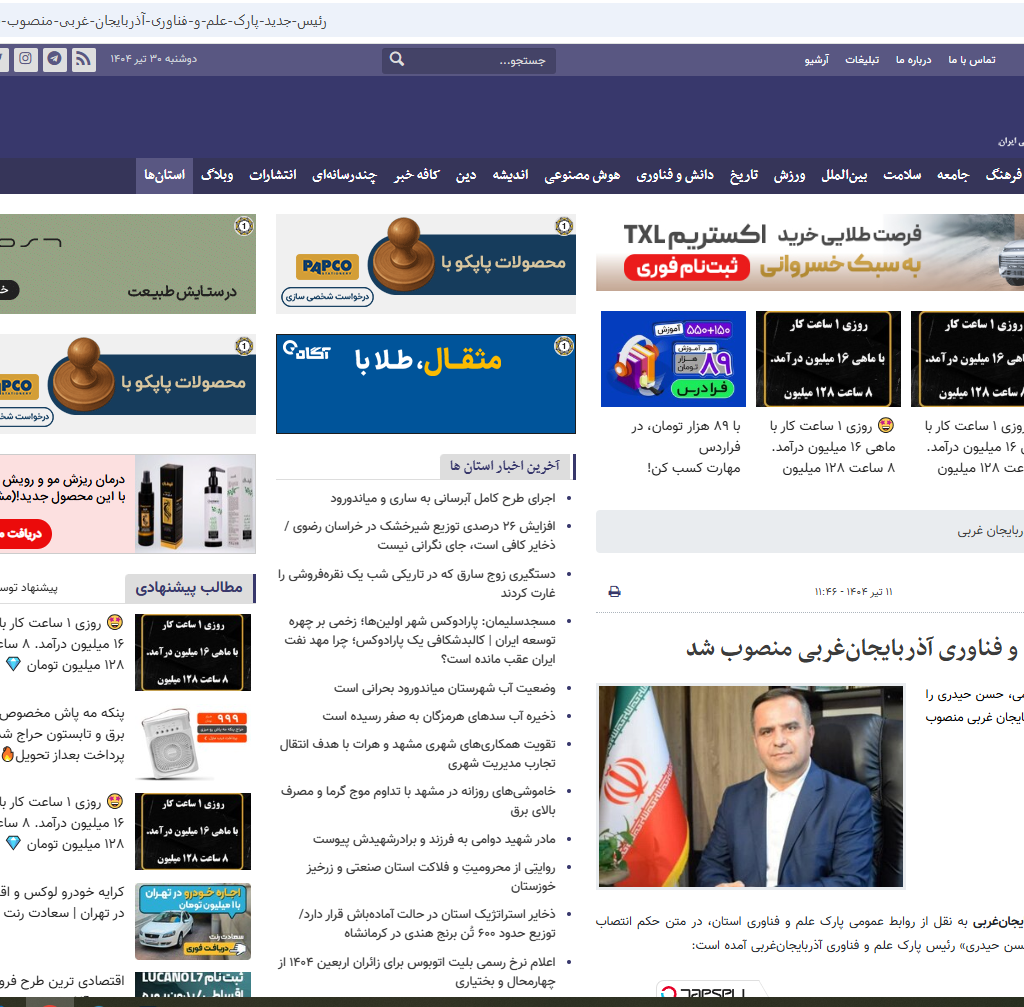Select the کافه خبر menu item

click(x=417, y=175)
